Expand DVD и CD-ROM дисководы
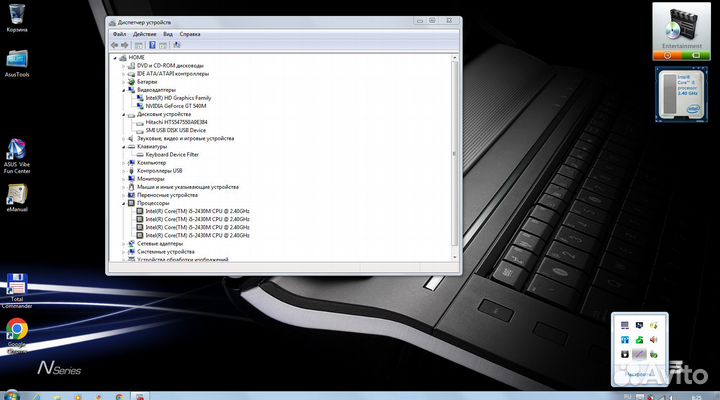This screenshot has width=720, height=400. 124,66
